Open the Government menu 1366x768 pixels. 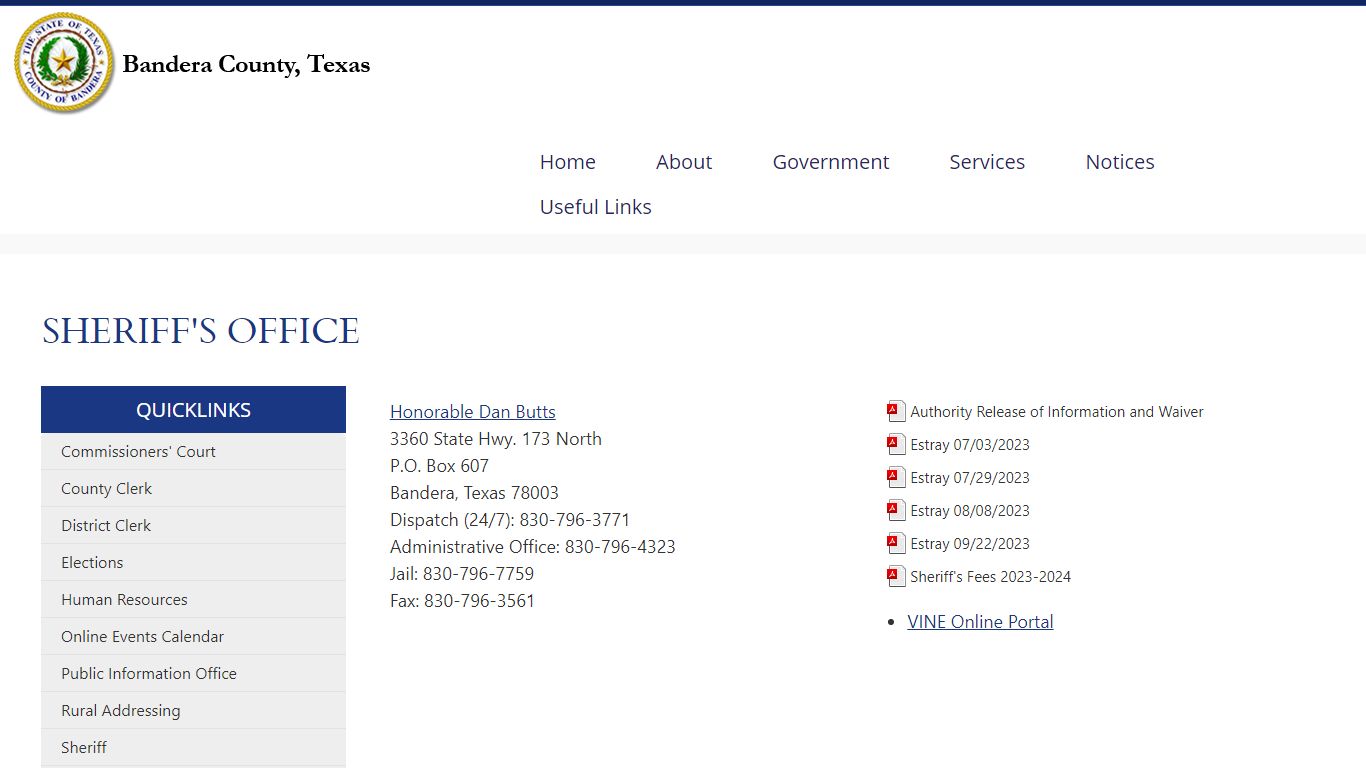831,162
